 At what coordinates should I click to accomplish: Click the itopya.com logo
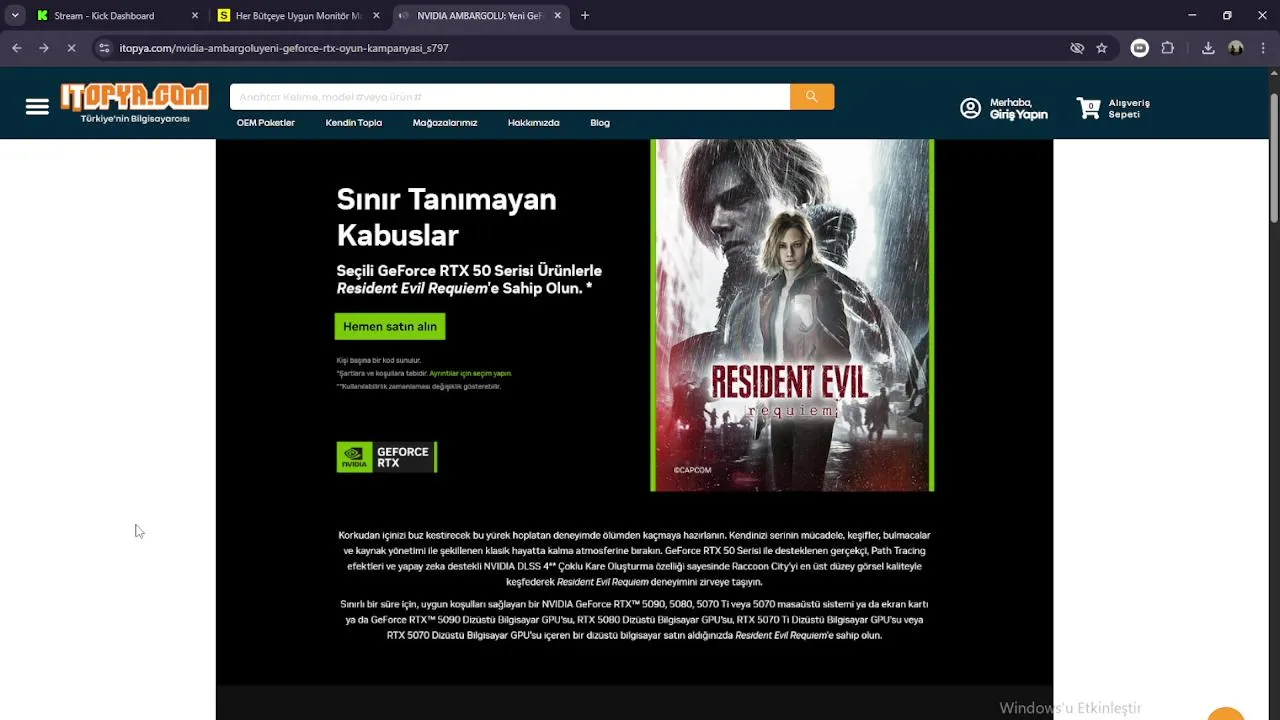pos(135,96)
